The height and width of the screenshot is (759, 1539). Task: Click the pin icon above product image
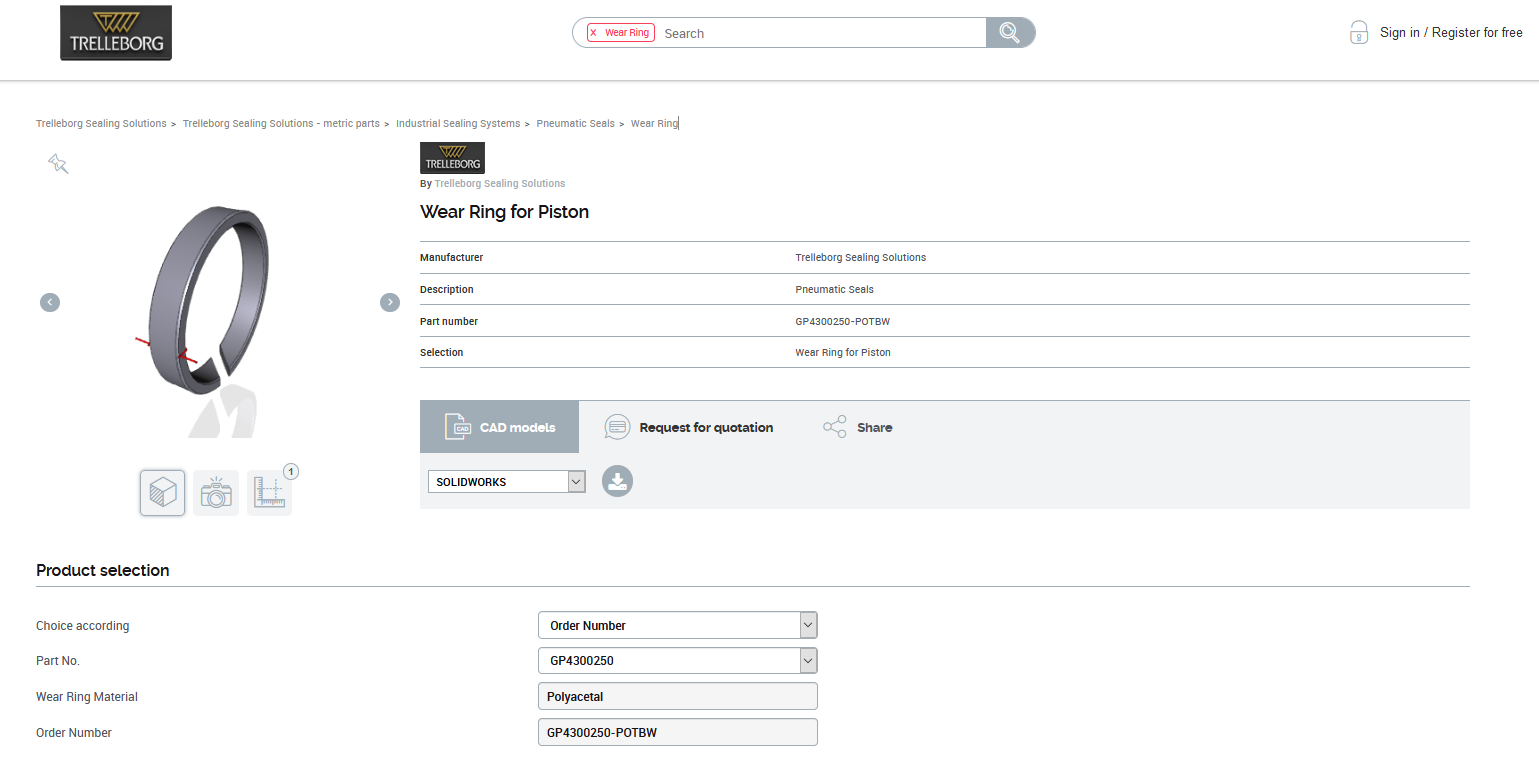58,164
